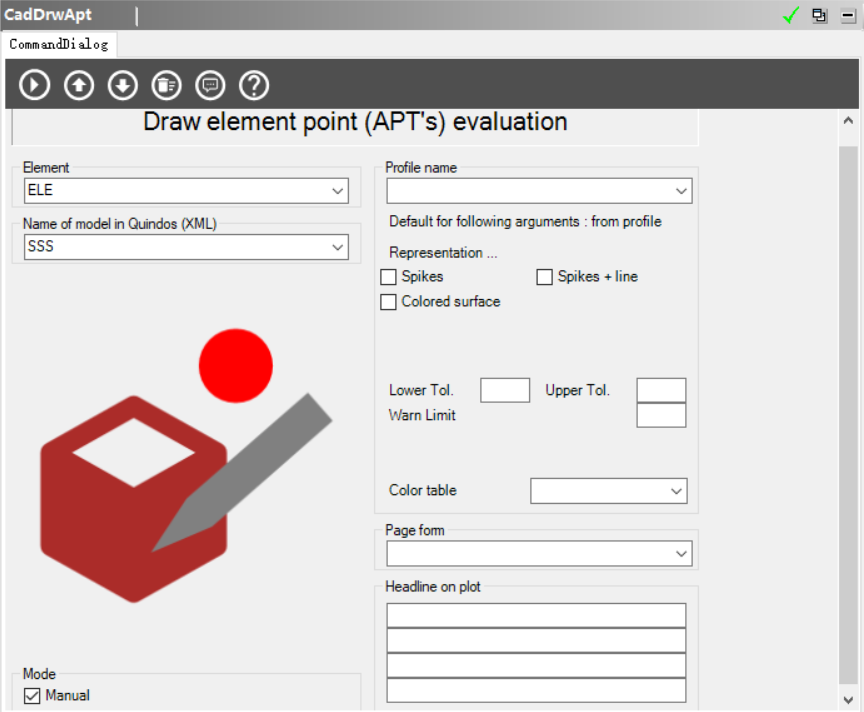Expand the Color table dropdown
This screenshot has height=712, width=864.
[676, 491]
